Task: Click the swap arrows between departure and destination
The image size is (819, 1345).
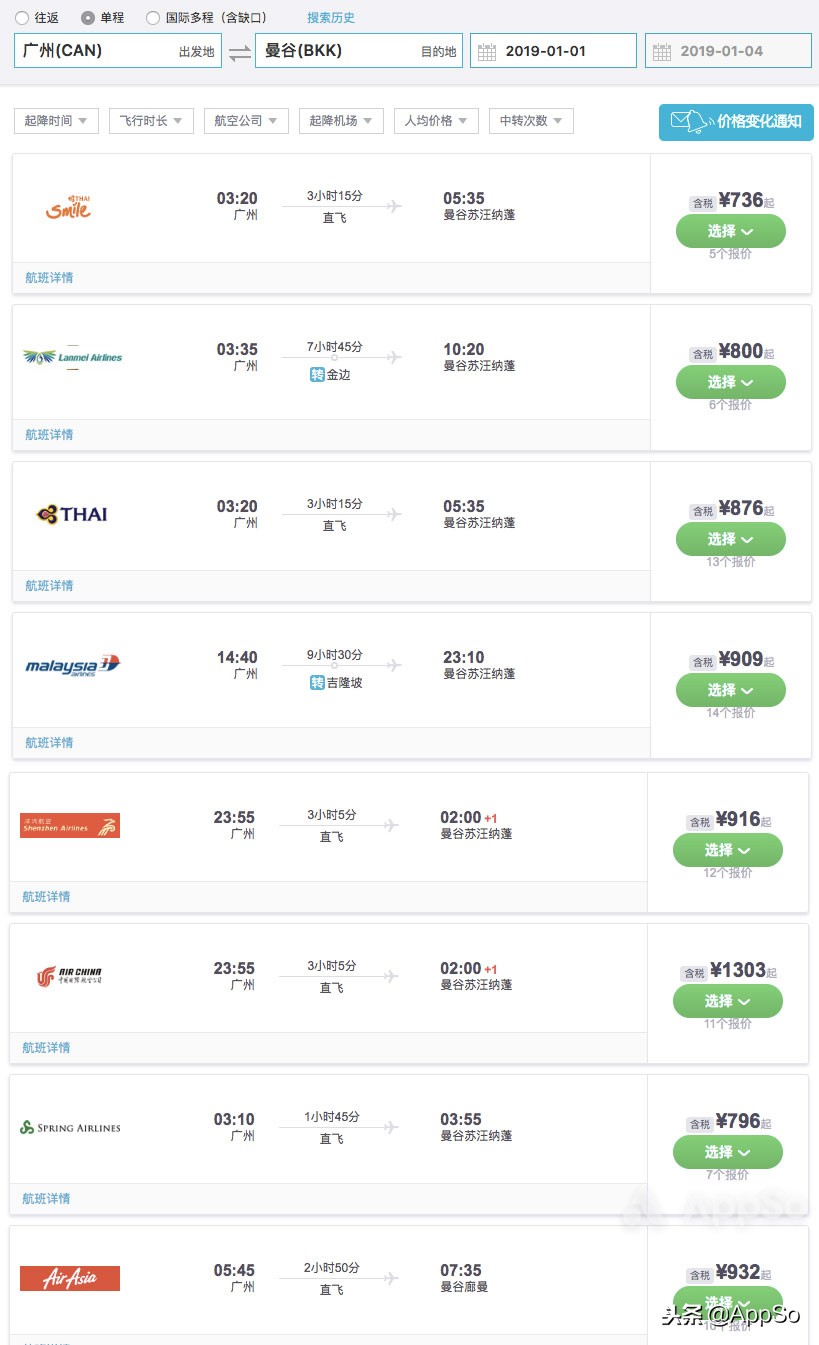Action: [238, 50]
